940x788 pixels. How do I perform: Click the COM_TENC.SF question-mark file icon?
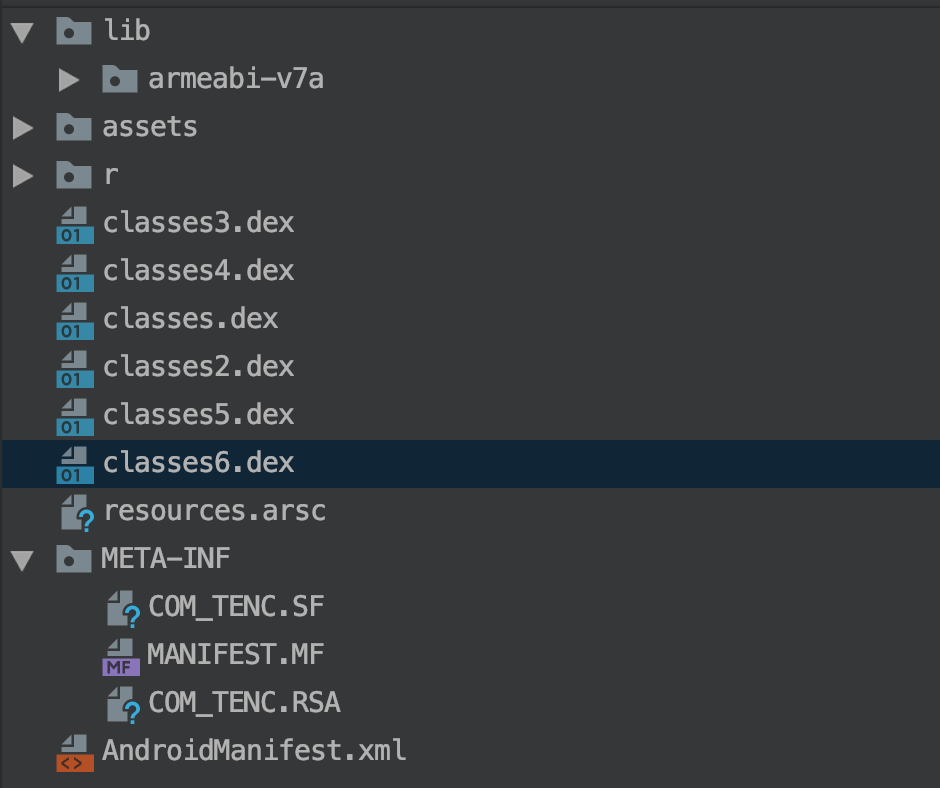pyautogui.click(x=122, y=609)
